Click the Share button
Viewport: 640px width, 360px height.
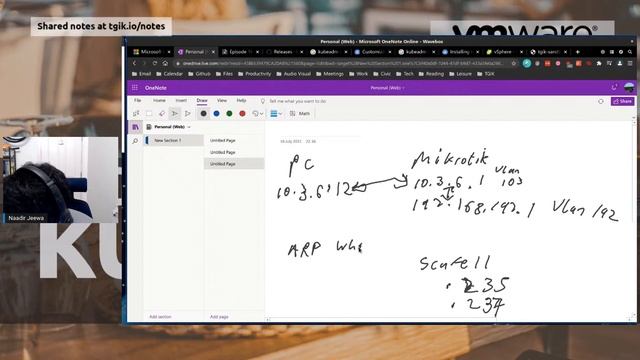coord(622,101)
